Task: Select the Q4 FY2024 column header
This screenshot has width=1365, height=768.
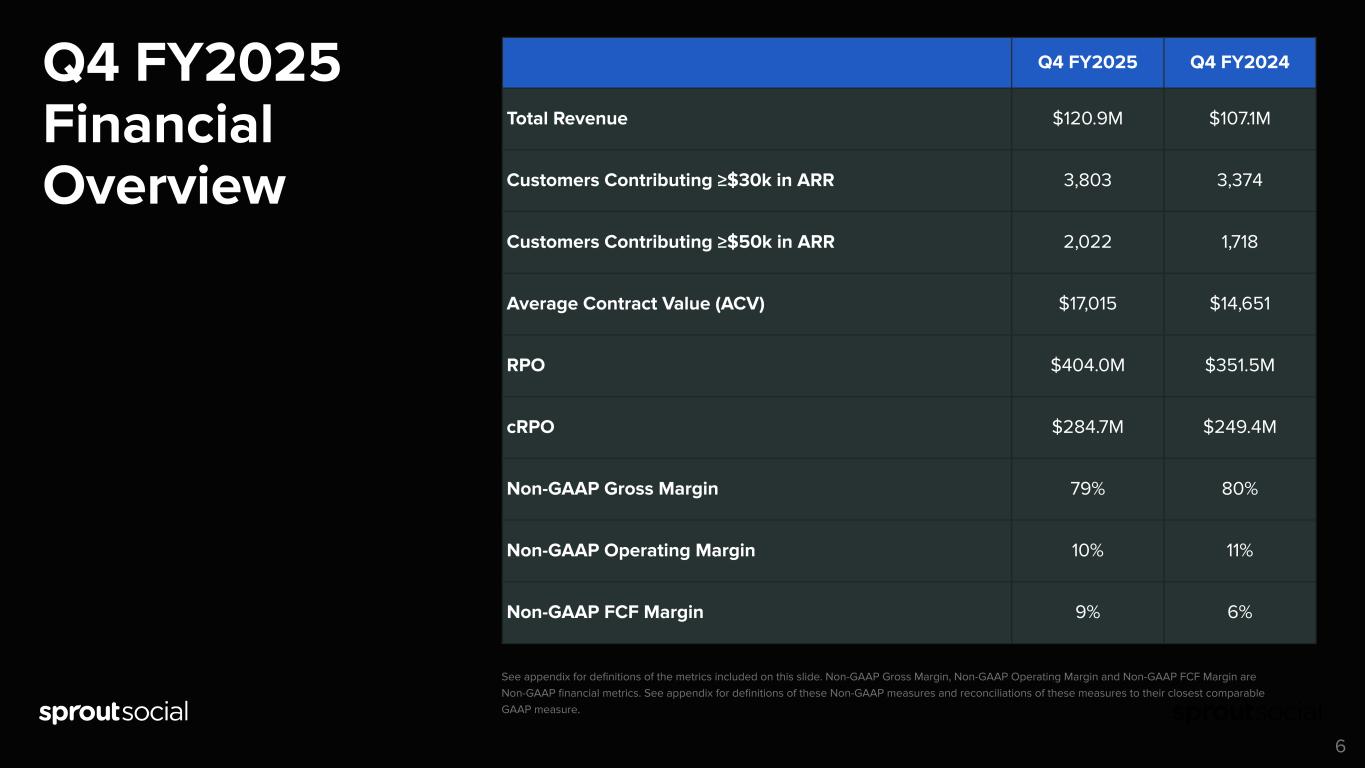Action: click(x=1239, y=62)
